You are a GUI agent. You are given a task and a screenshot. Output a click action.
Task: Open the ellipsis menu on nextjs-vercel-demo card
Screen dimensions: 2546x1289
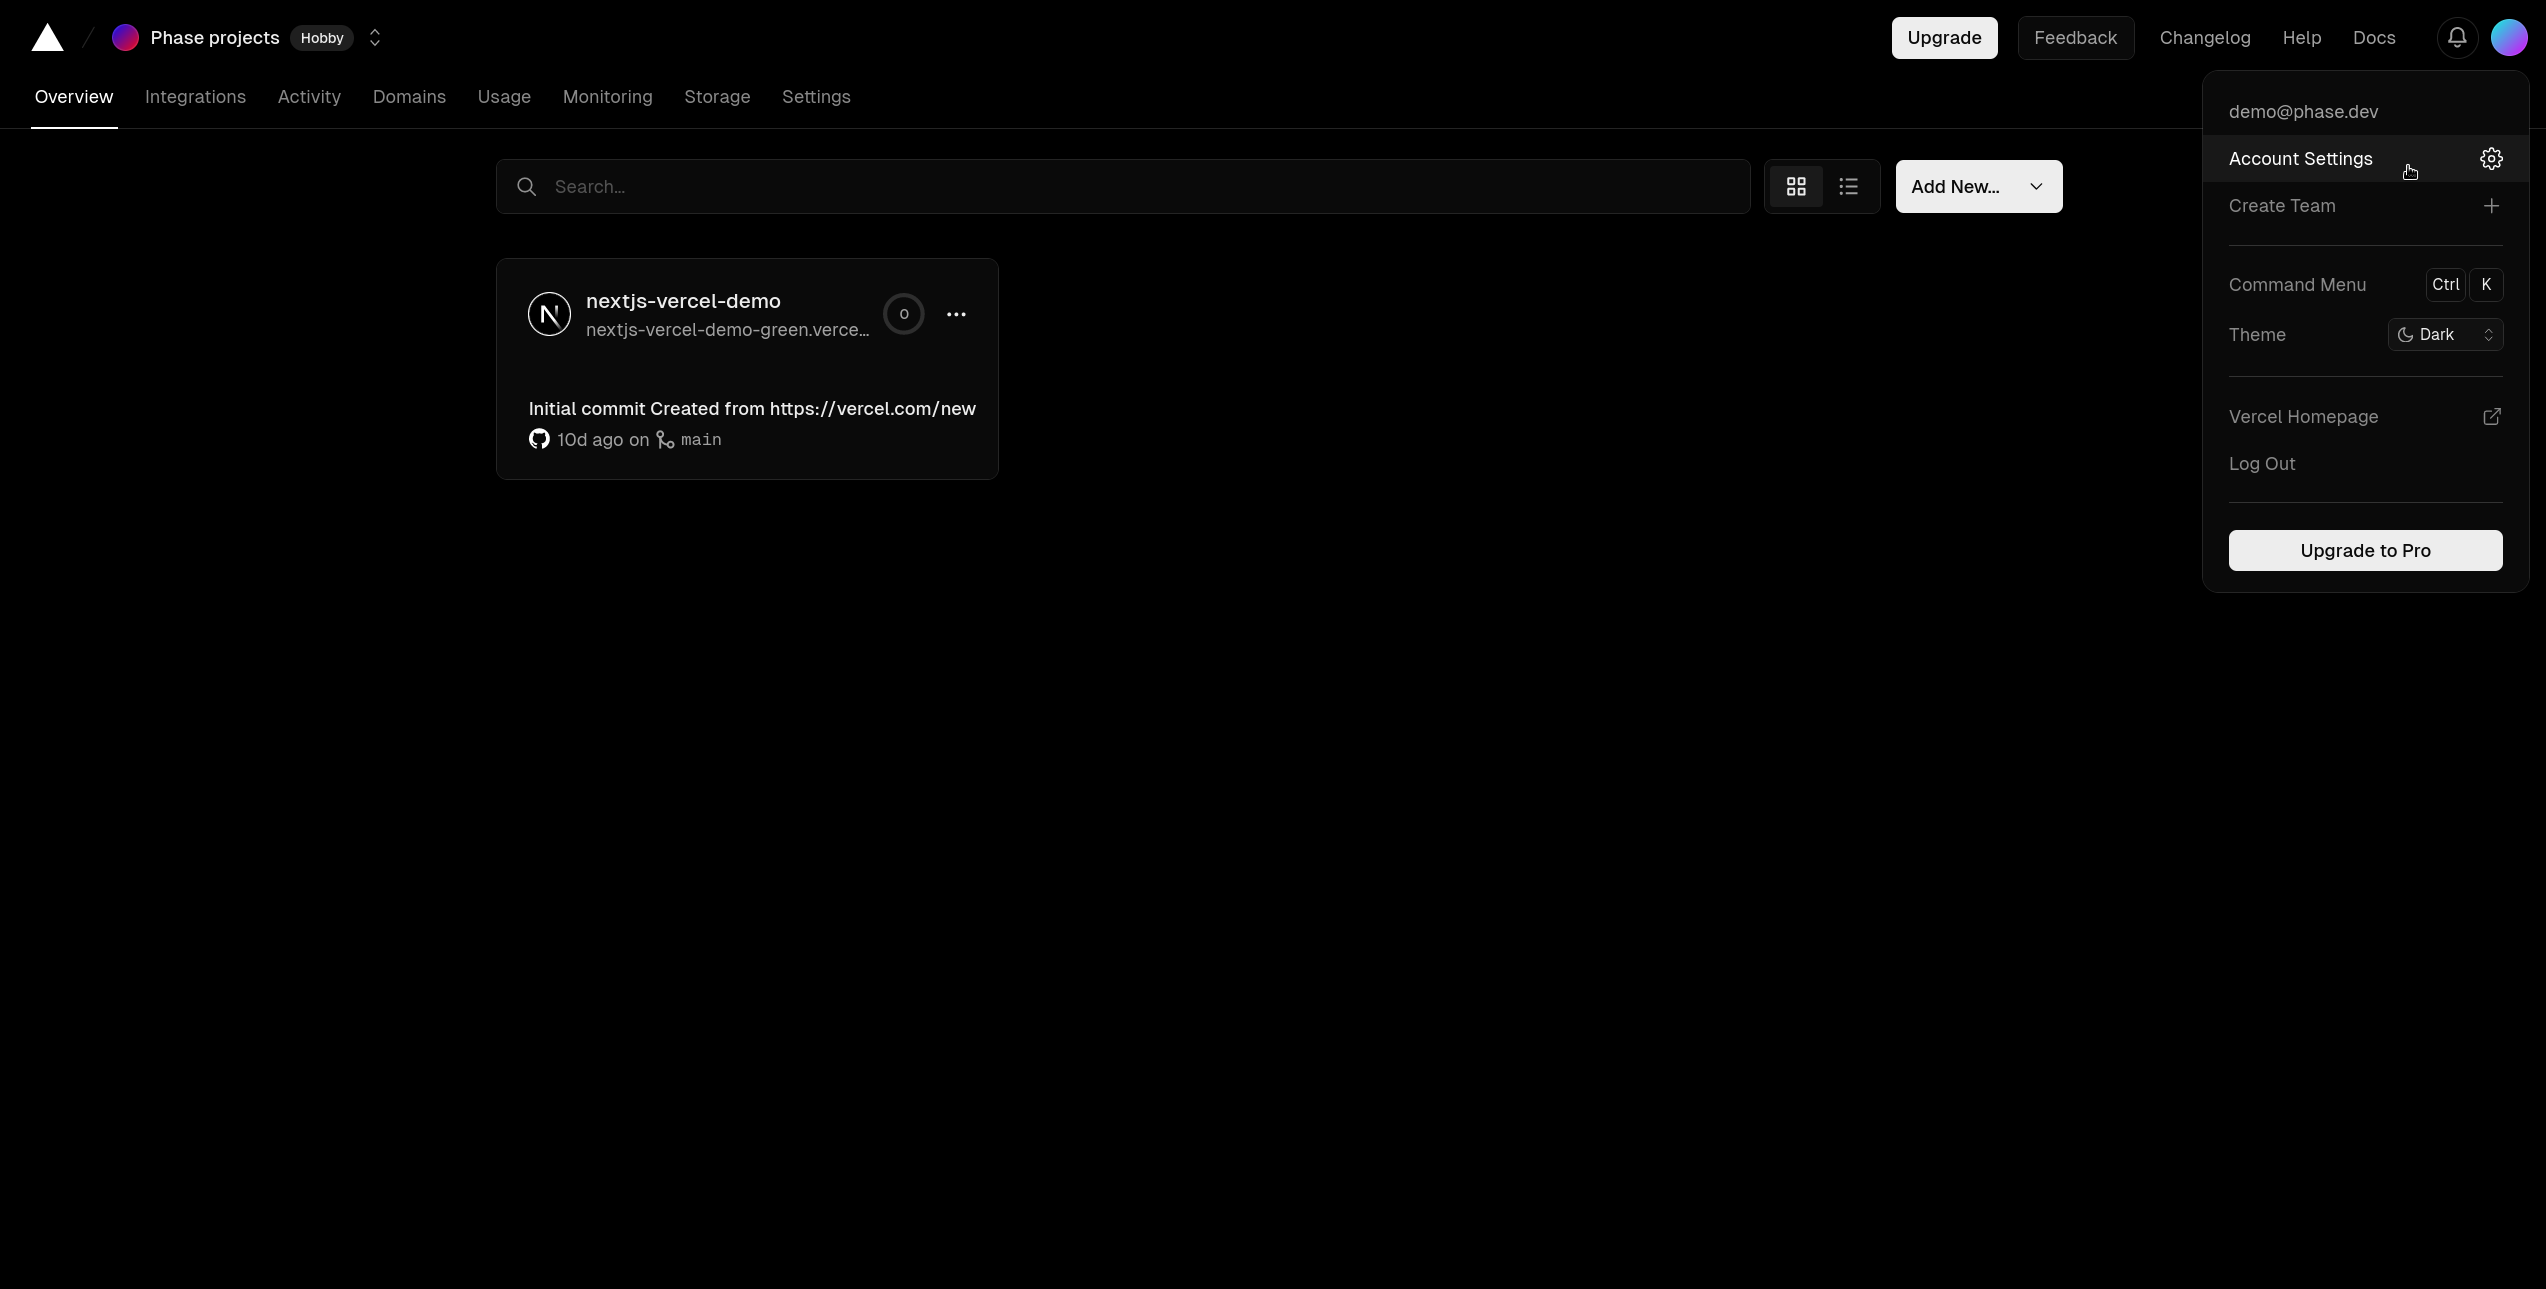pos(956,313)
